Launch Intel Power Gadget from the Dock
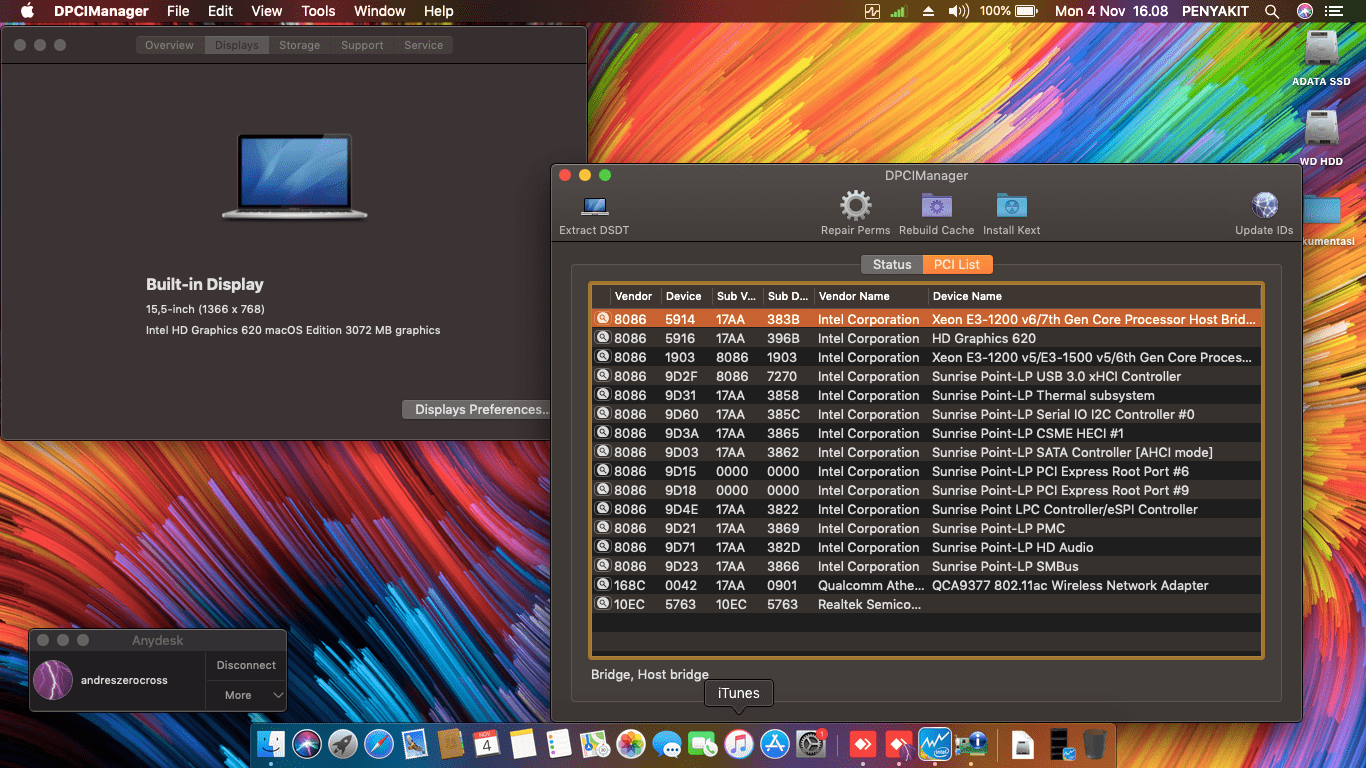1366x768 pixels. 934,744
